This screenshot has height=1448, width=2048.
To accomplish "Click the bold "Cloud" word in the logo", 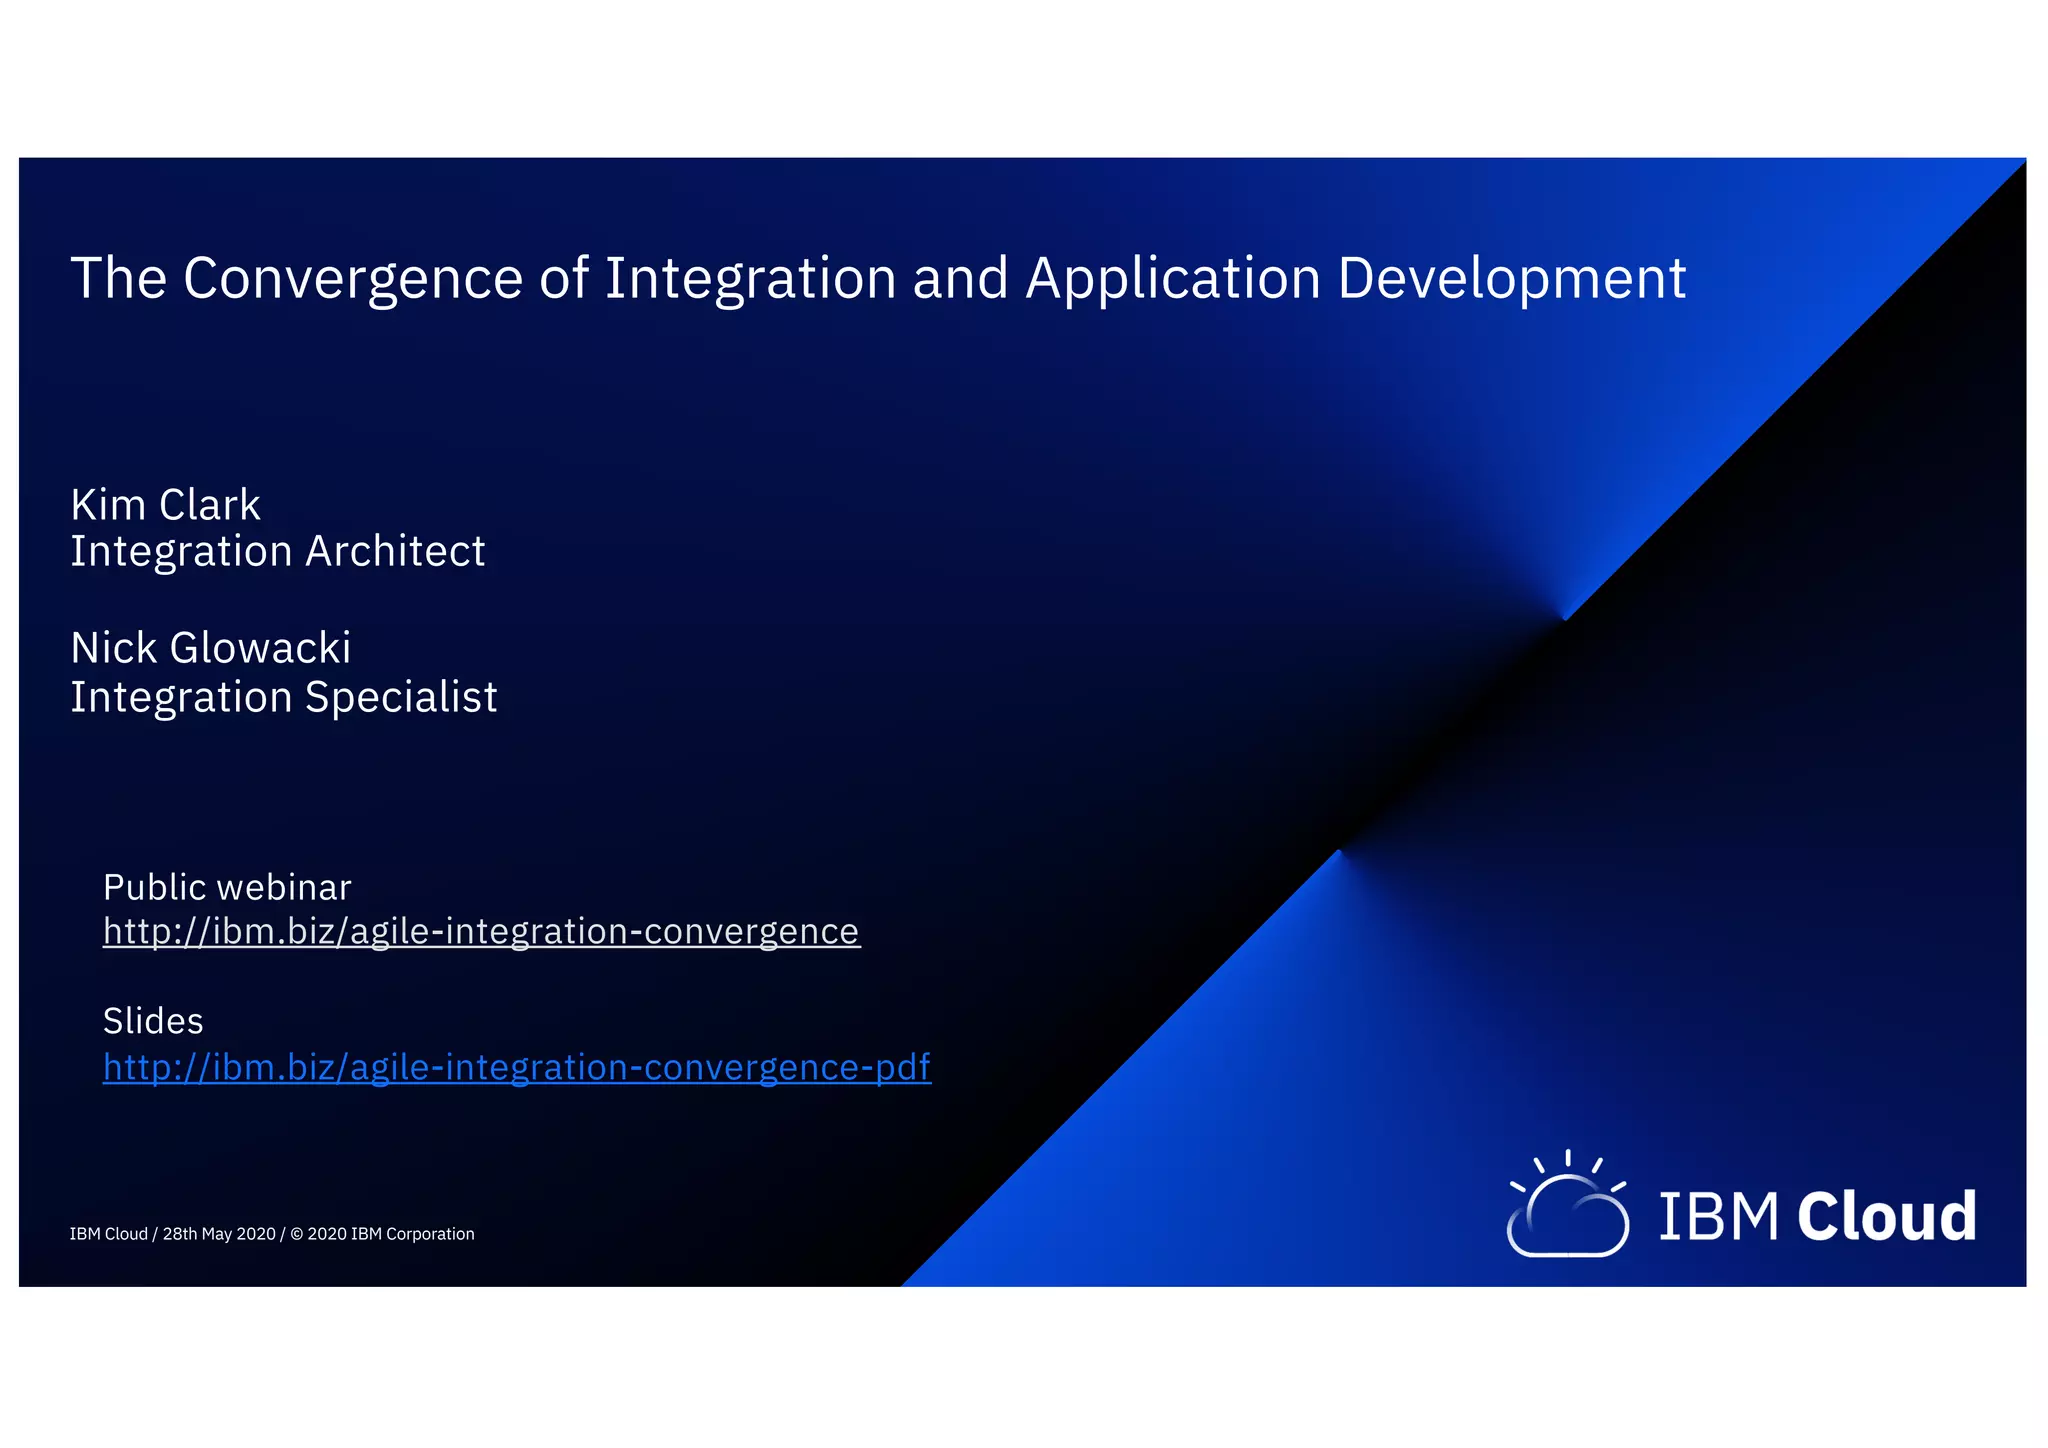I will [x=1886, y=1217].
